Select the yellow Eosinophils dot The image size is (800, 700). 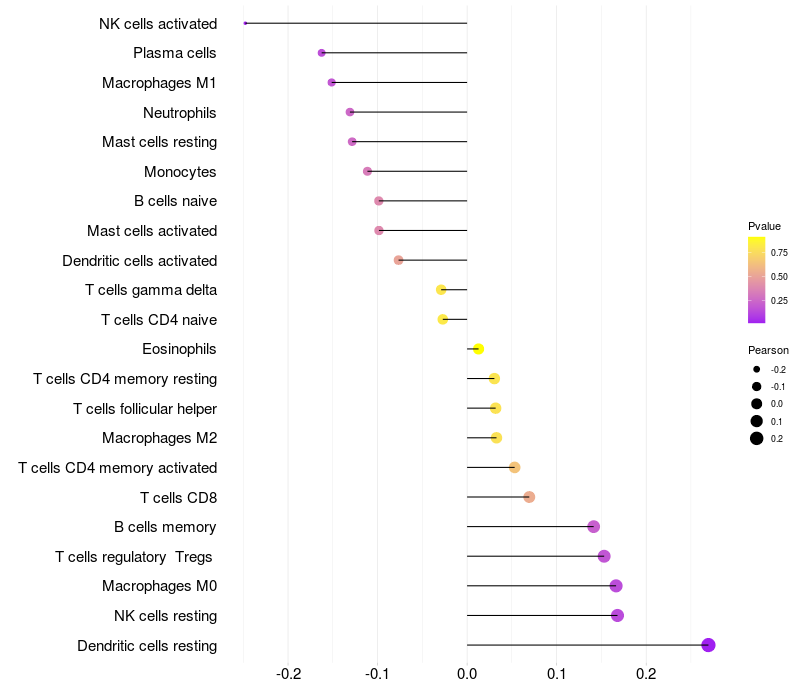click(x=479, y=349)
